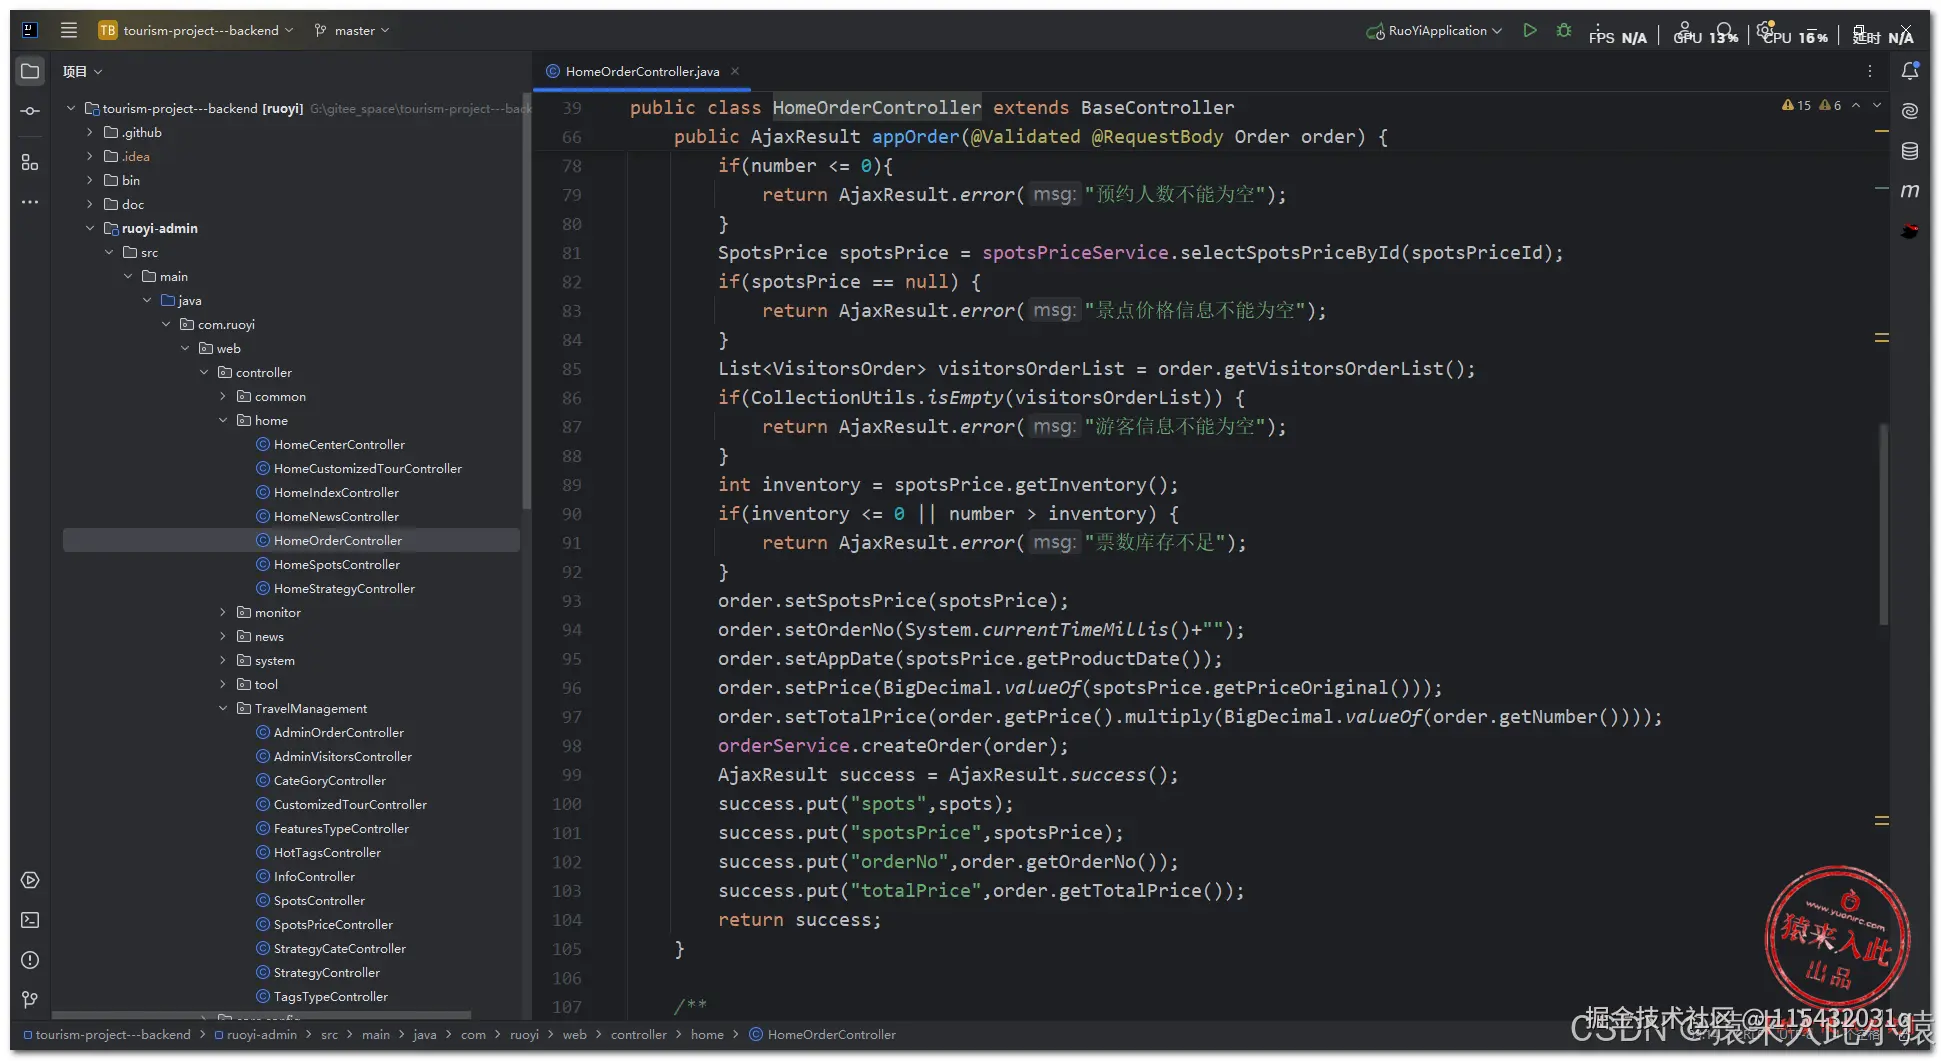This screenshot has width=1941, height=1061.
Task: Open the Notifications panel
Action: click(1910, 71)
